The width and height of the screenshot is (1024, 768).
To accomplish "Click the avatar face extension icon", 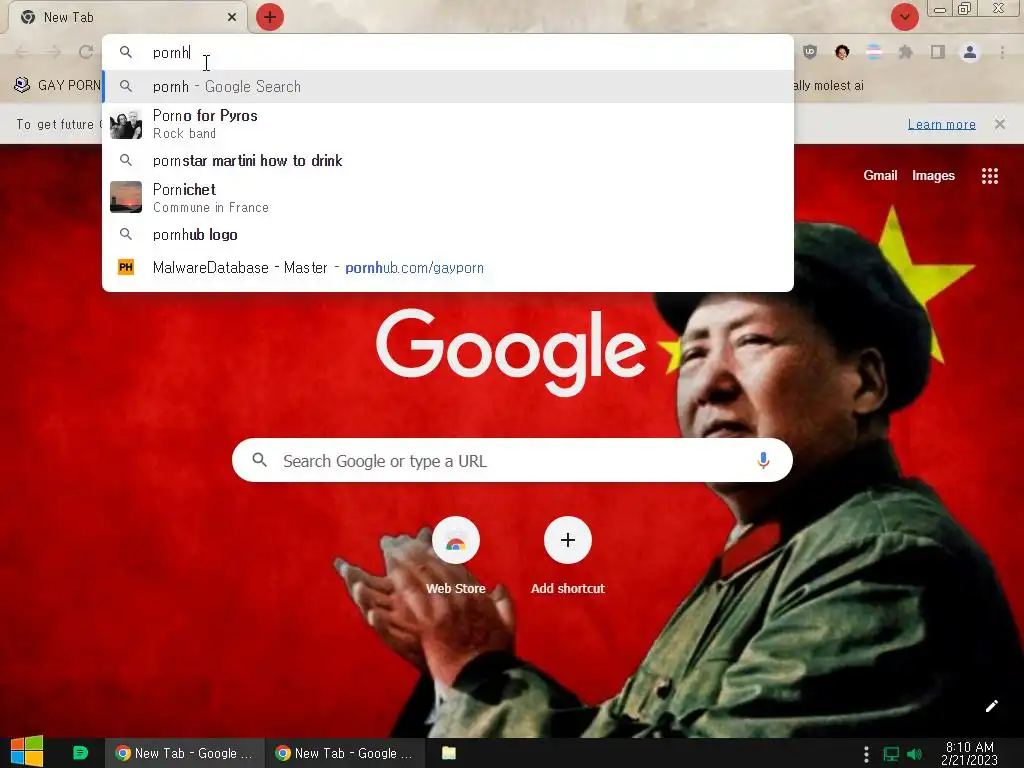I will click(842, 52).
